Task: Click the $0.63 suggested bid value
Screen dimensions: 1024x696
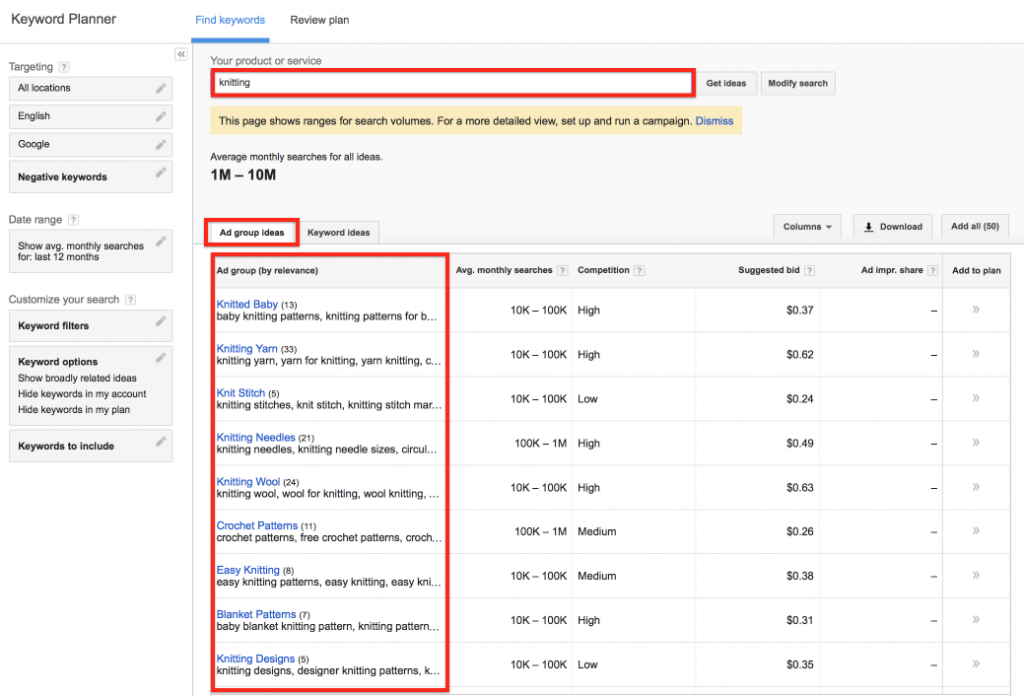Action: point(799,488)
